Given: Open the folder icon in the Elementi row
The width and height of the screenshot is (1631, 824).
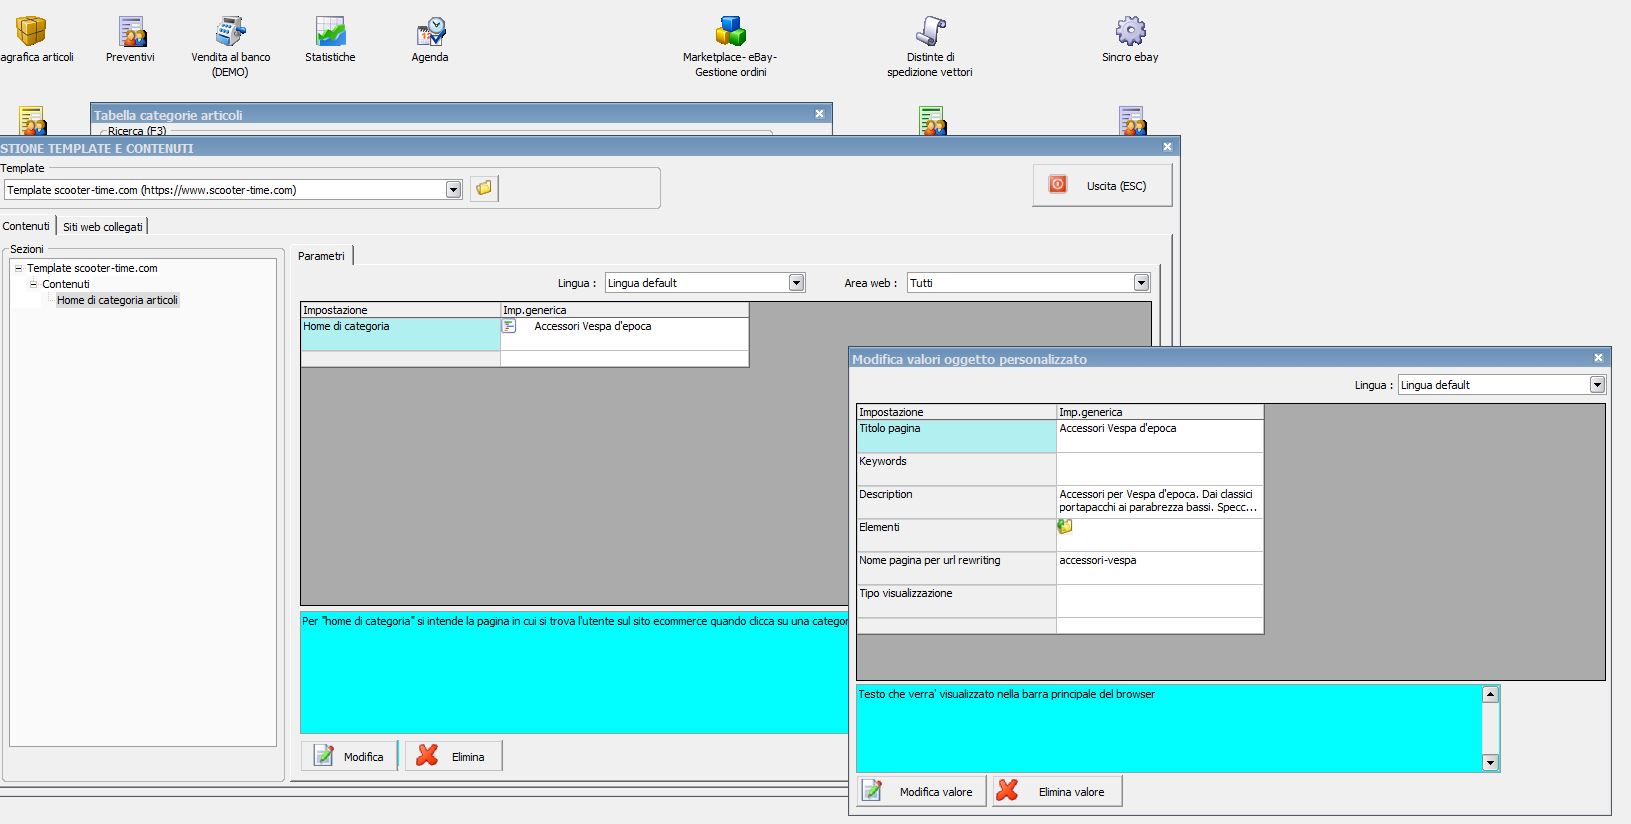Looking at the screenshot, I should (x=1065, y=527).
